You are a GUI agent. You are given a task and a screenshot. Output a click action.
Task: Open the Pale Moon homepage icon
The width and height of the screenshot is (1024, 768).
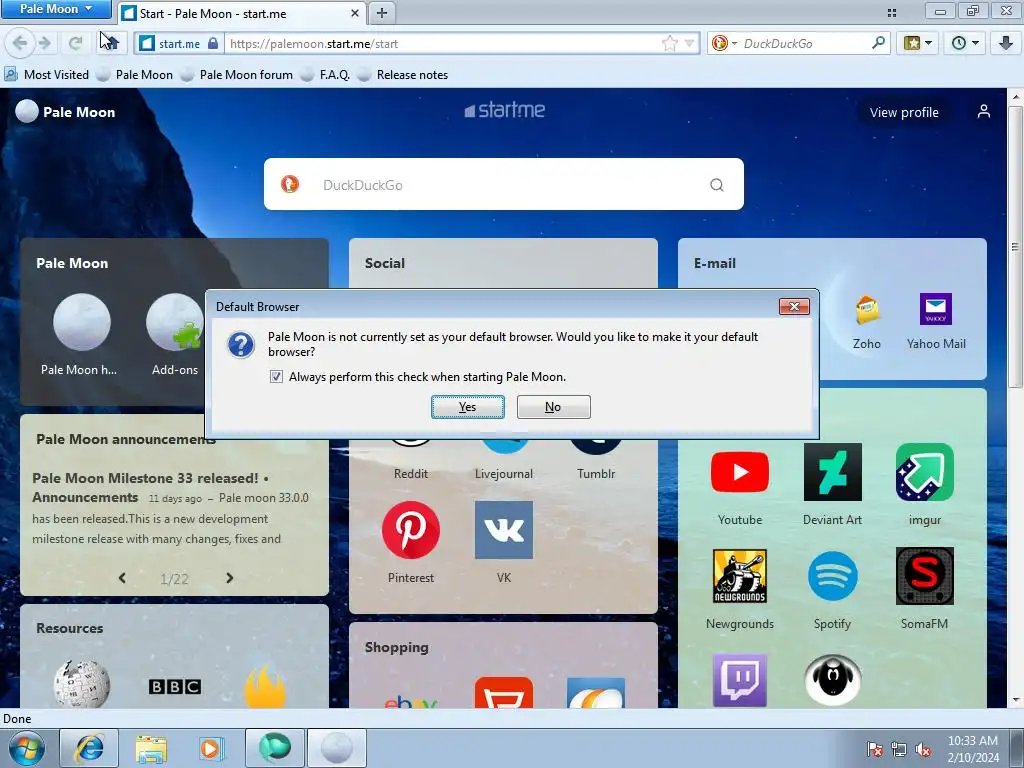[x=82, y=322]
